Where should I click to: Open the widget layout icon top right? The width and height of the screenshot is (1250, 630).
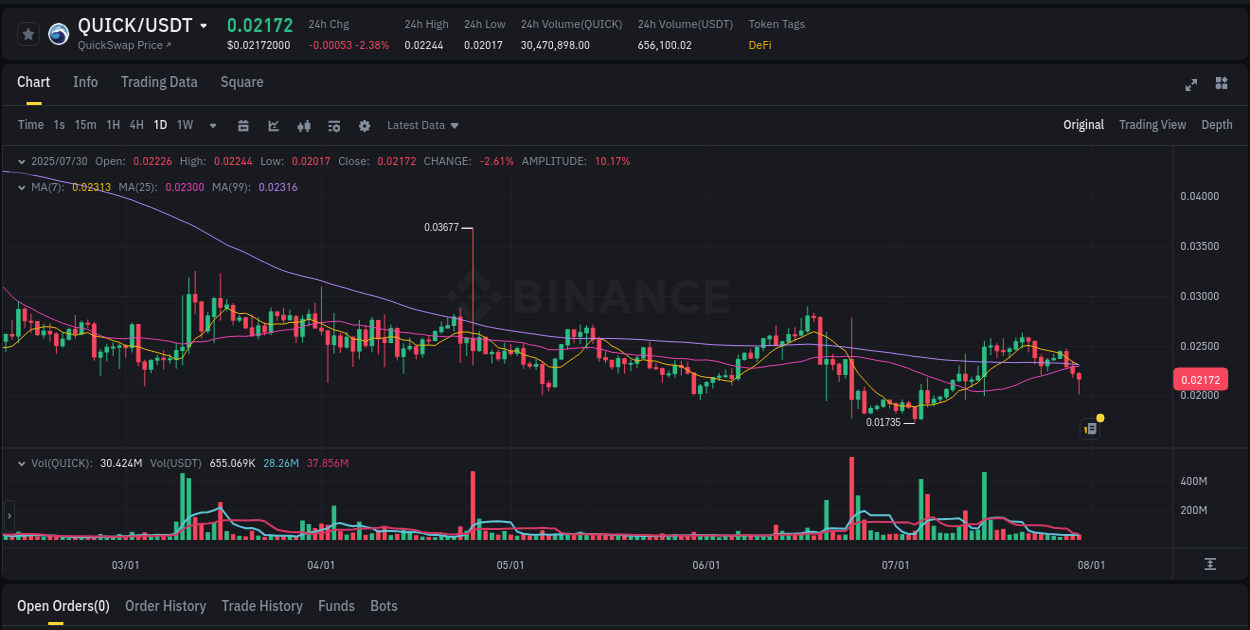click(1221, 85)
